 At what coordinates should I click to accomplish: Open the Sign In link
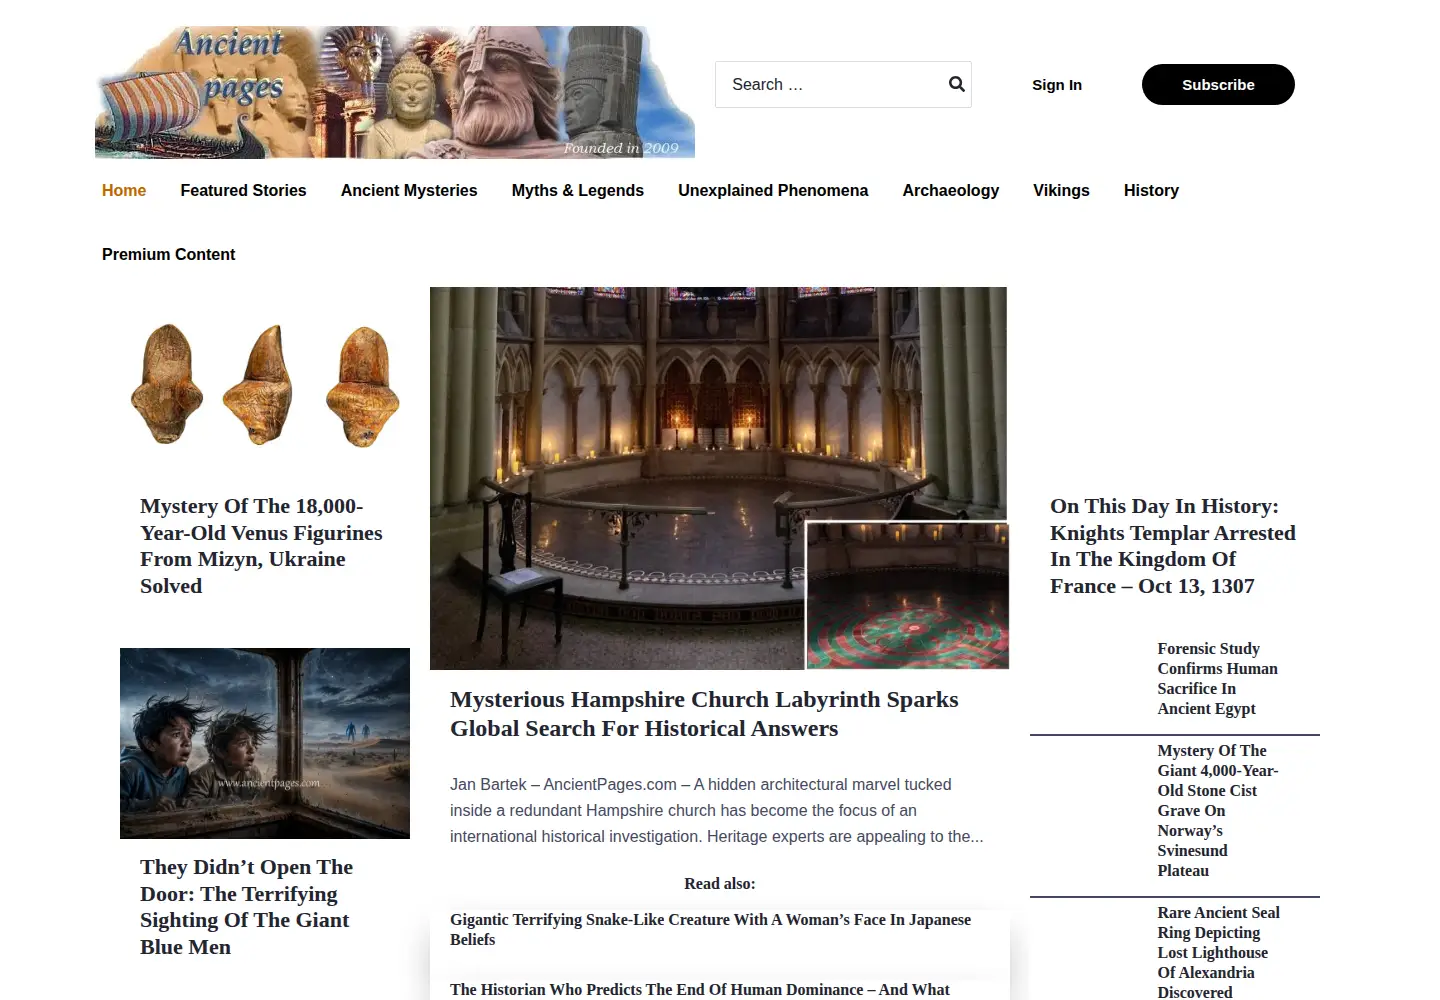point(1057,85)
